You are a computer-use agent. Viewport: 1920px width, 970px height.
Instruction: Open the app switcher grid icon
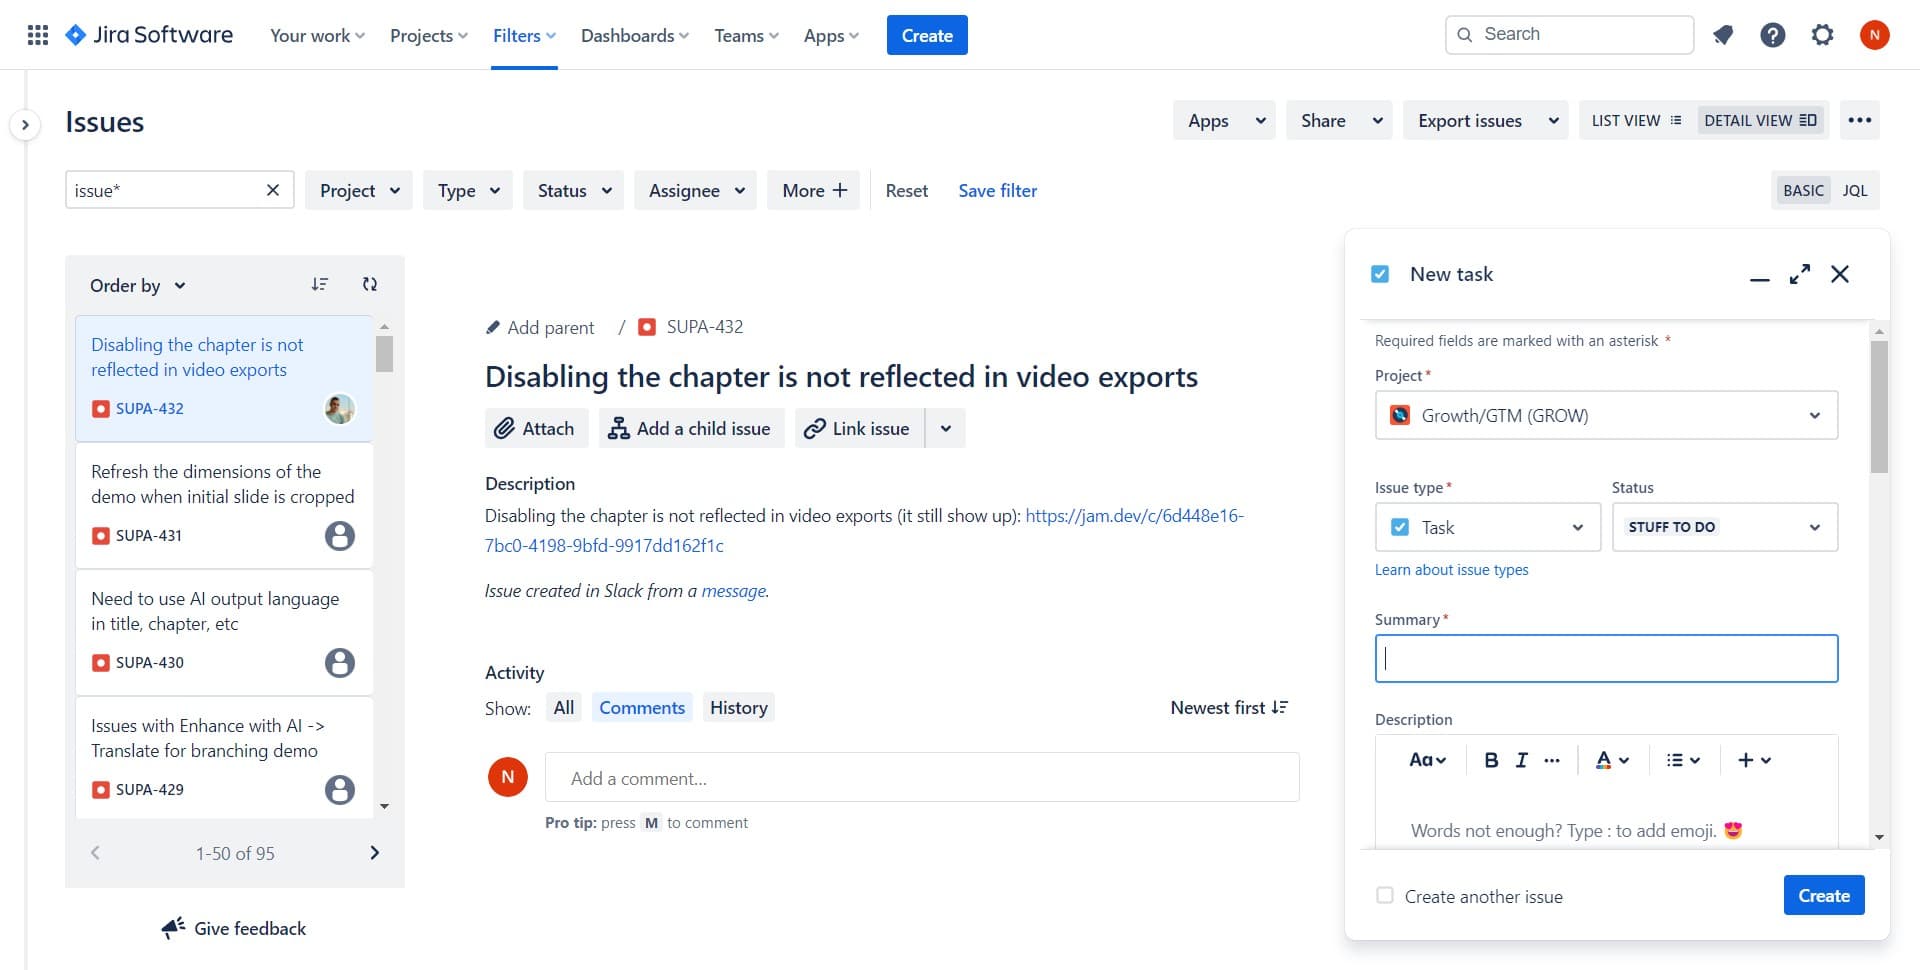coord(38,36)
